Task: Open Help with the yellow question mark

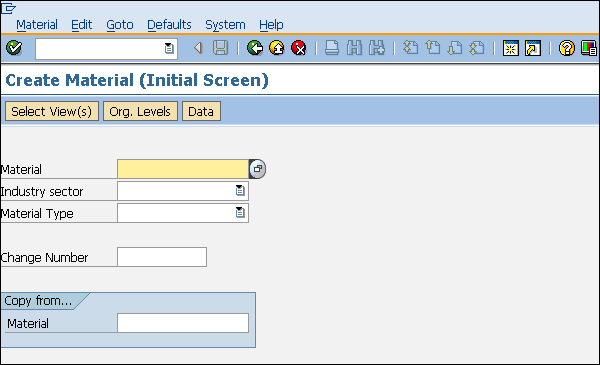Action: tap(566, 48)
